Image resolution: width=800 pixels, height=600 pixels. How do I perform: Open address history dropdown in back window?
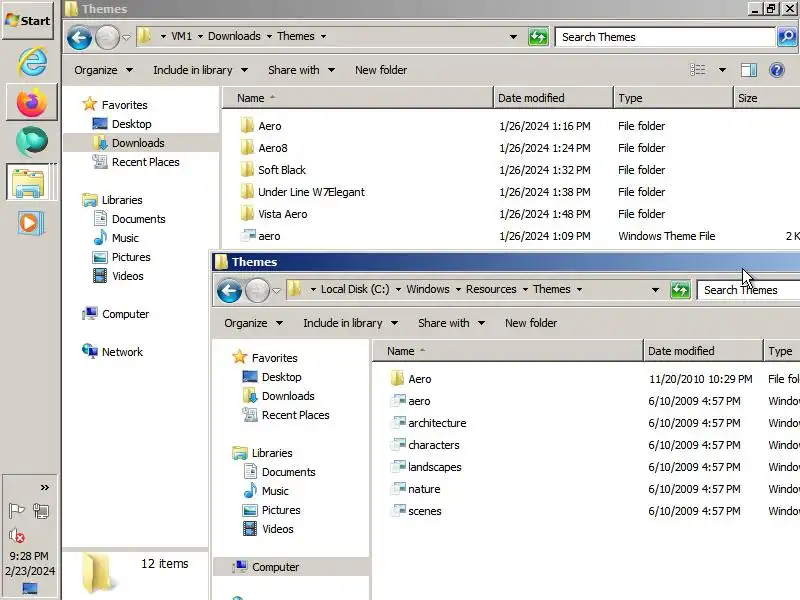pos(513,37)
